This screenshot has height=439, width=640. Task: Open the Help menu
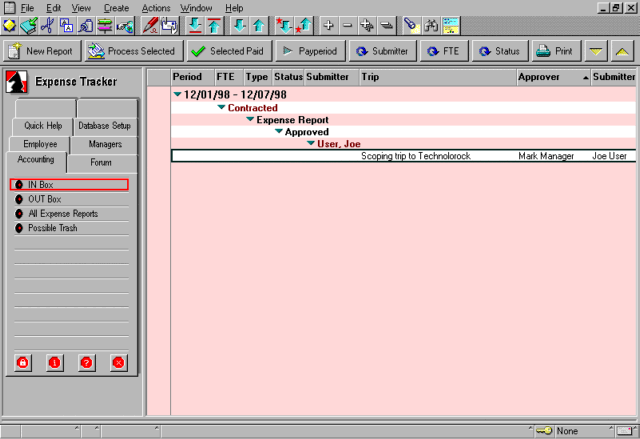coord(234,8)
